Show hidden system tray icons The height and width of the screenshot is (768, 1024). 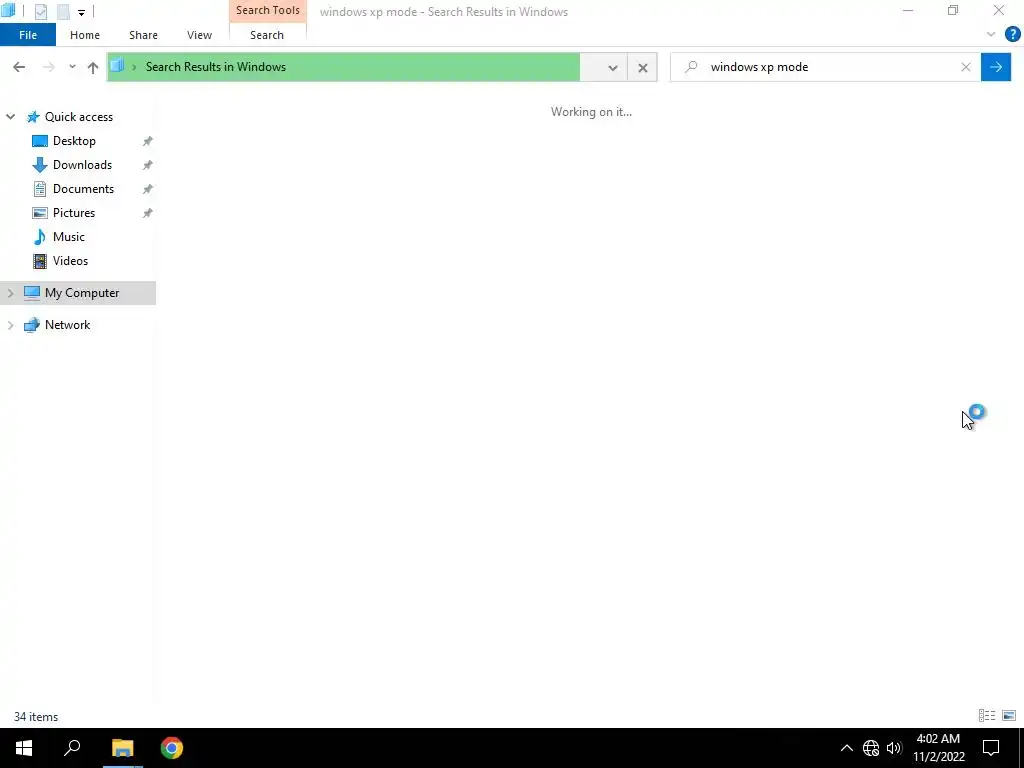tap(846, 748)
